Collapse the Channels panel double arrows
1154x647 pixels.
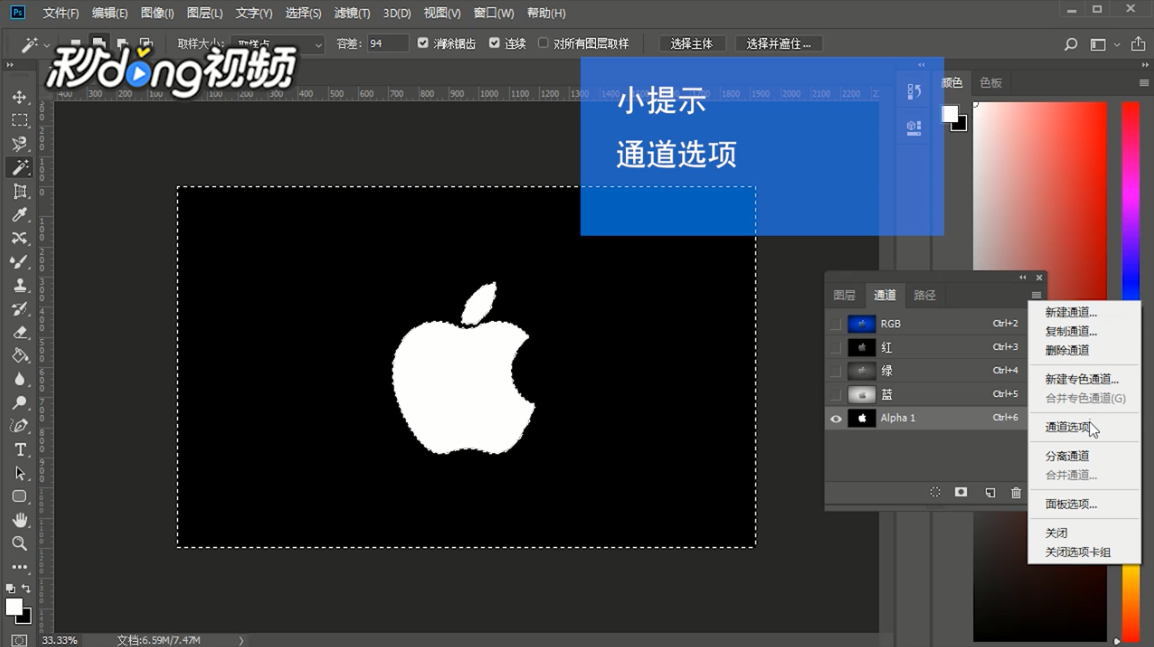pyautogui.click(x=1022, y=277)
